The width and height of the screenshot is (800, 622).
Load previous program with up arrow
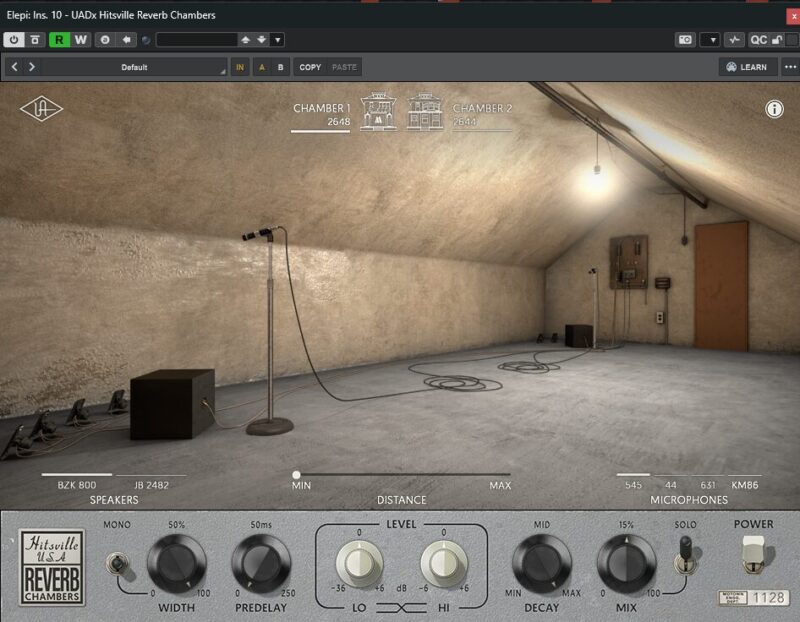pyautogui.click(x=245, y=40)
